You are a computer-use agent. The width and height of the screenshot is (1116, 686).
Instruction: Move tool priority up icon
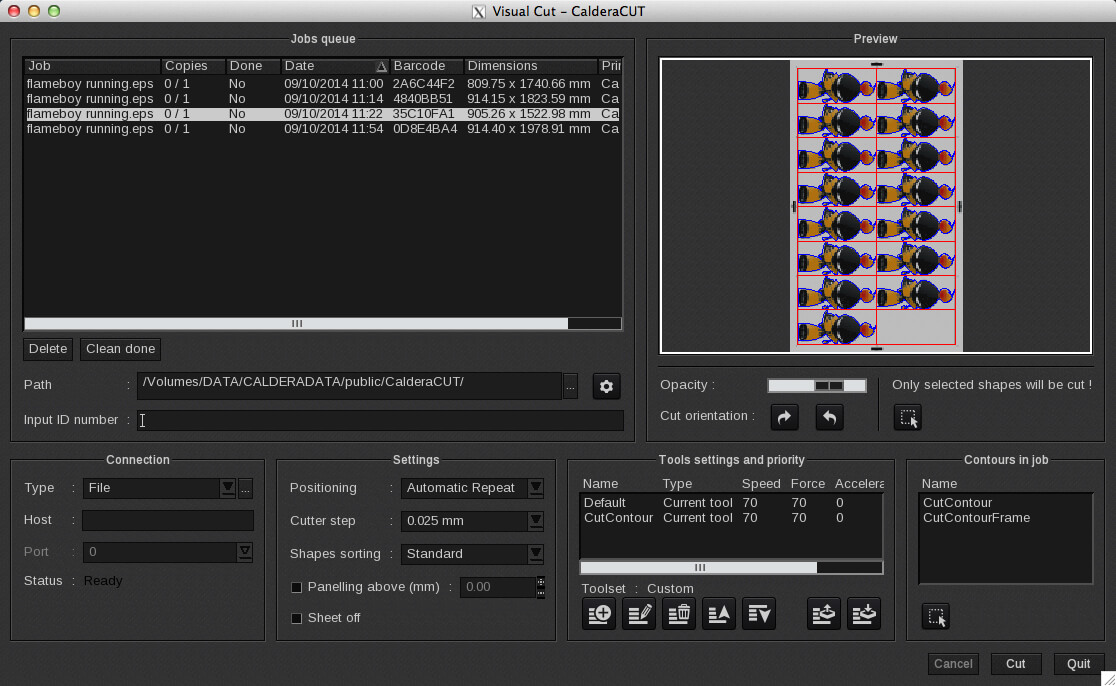point(719,613)
